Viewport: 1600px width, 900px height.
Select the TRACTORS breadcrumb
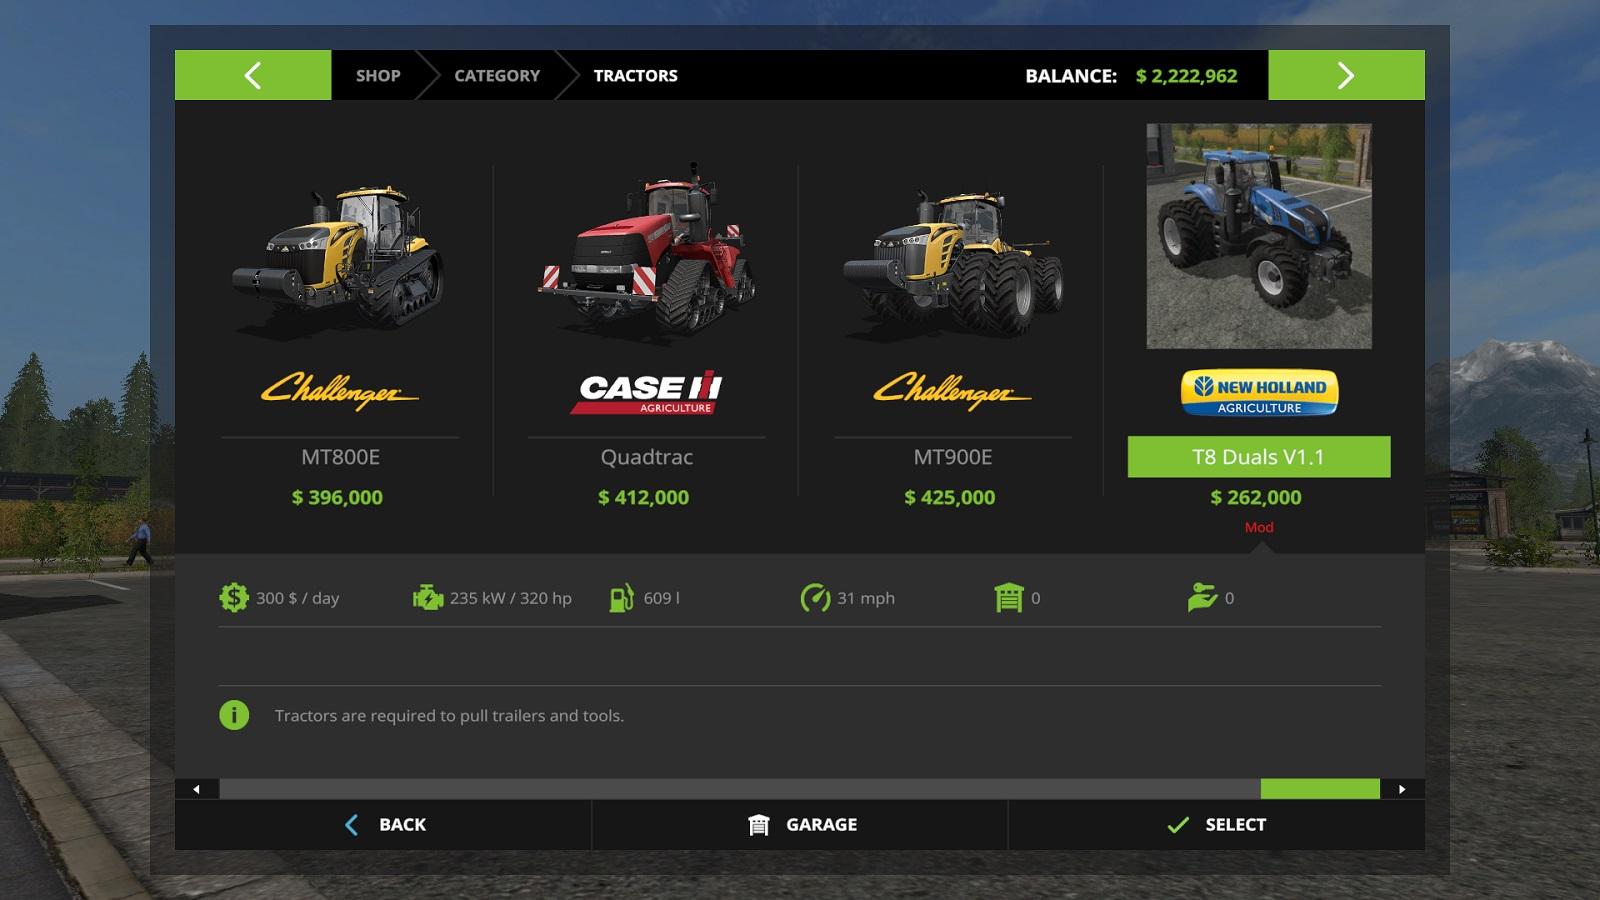pyautogui.click(x=635, y=75)
